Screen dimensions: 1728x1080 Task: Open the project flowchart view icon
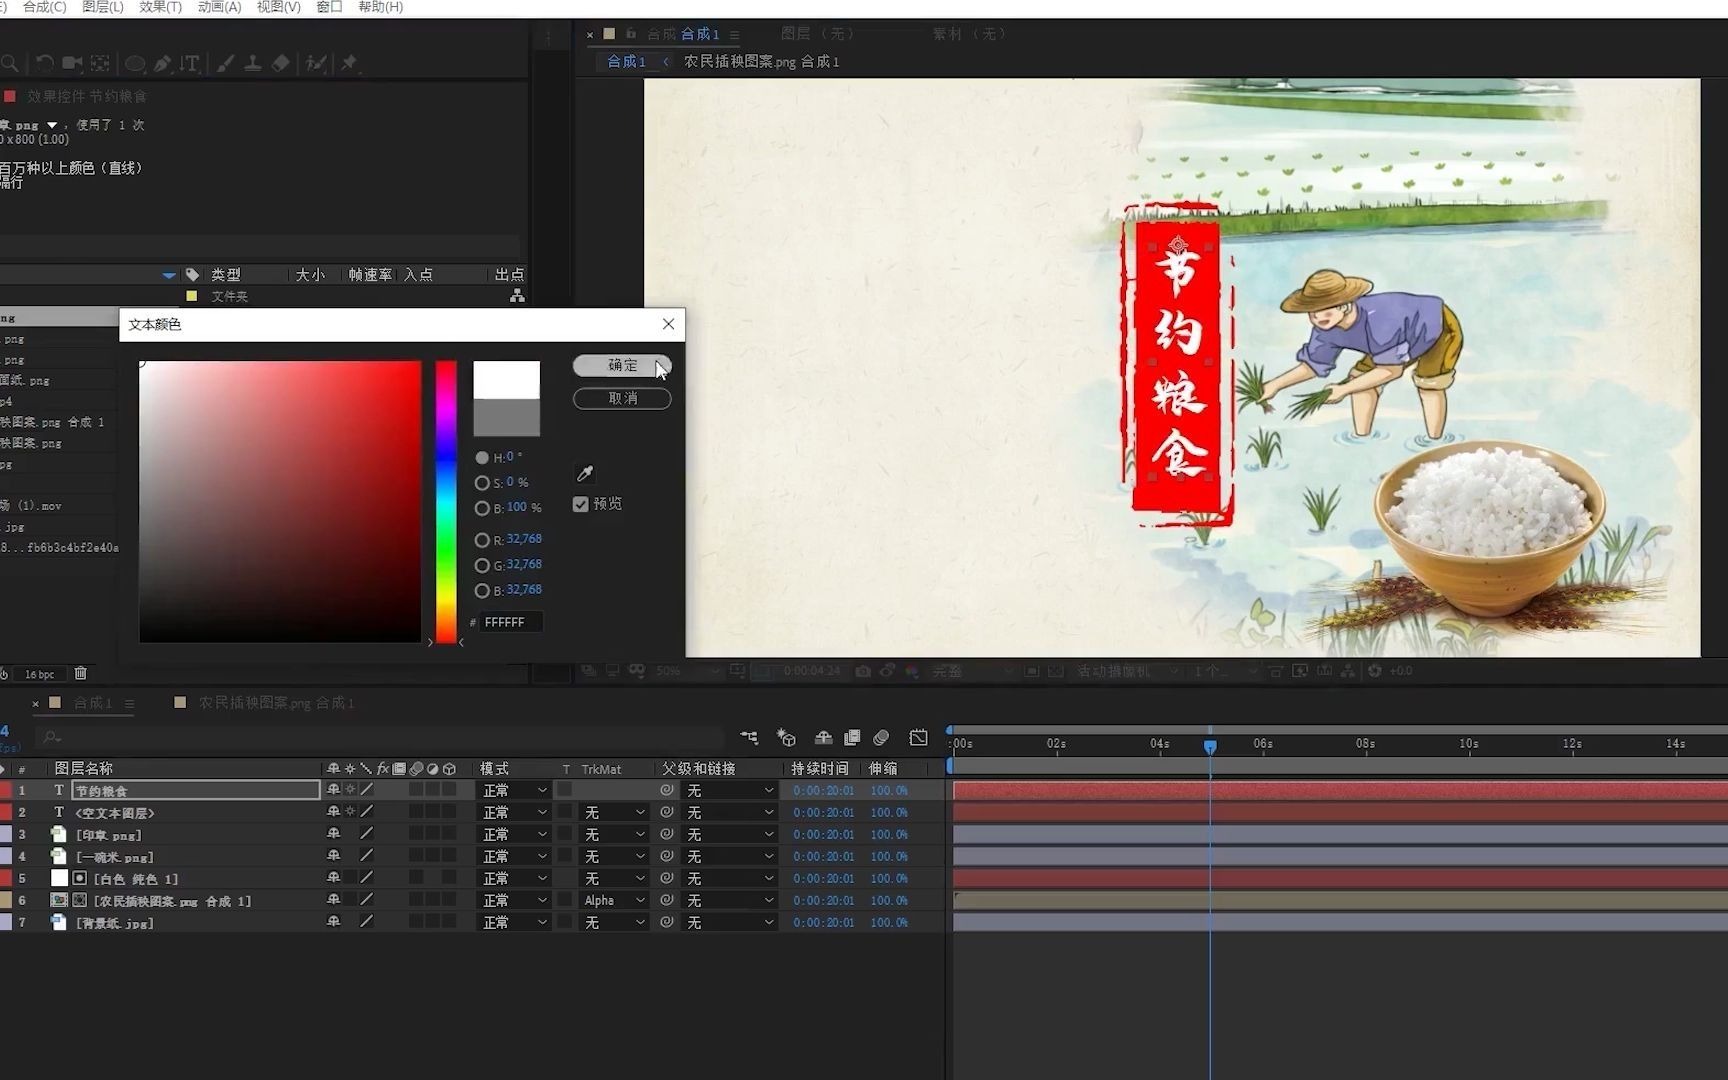coord(517,296)
